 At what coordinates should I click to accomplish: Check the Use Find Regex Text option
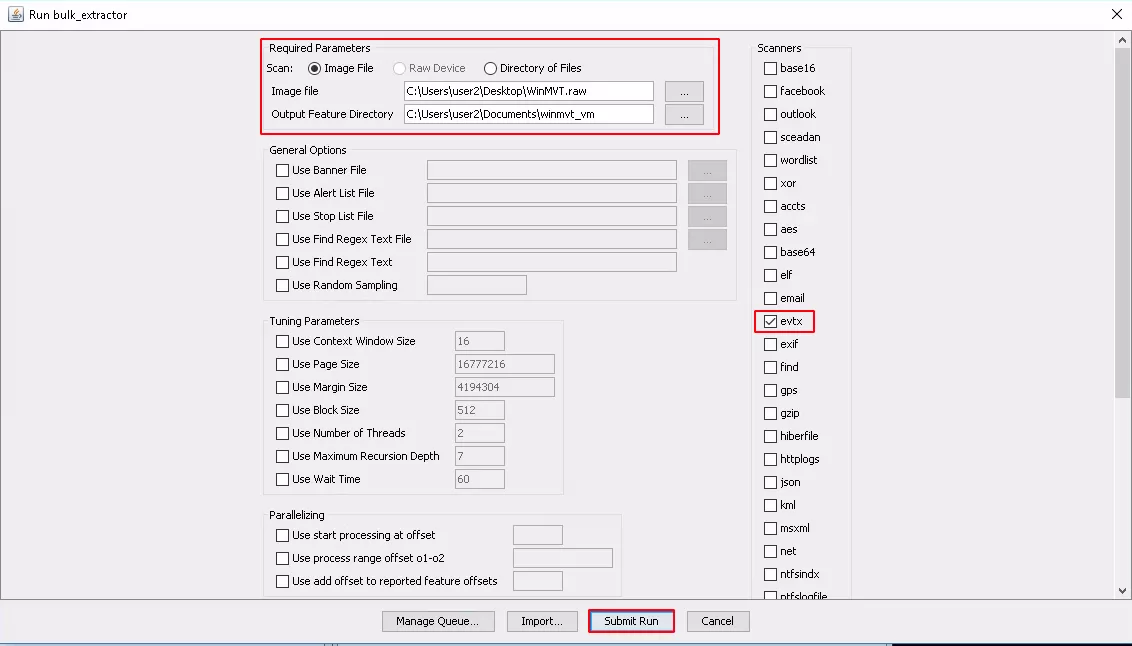(x=282, y=262)
